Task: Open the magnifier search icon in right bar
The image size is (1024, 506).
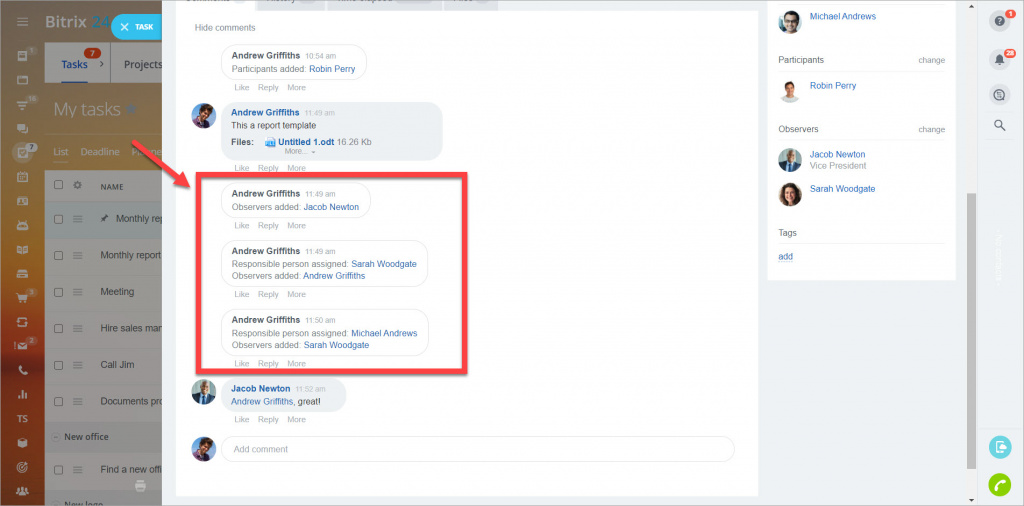Action: tap(999, 125)
